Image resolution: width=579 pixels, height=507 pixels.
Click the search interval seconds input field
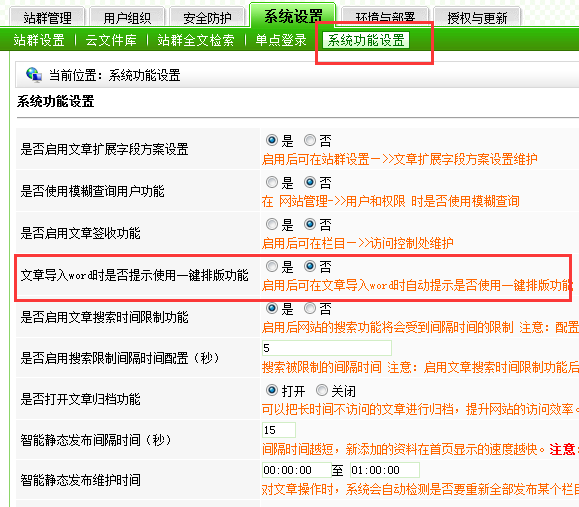click(x=326, y=348)
